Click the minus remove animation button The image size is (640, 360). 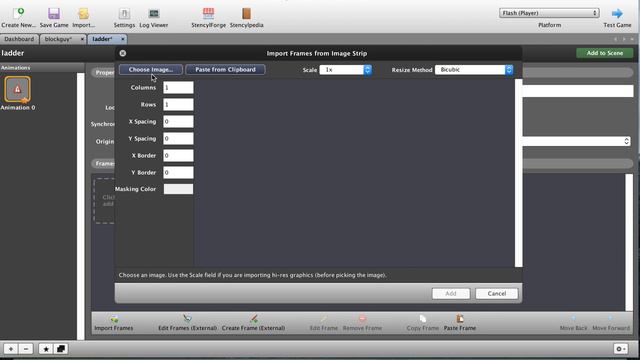(x=26, y=349)
